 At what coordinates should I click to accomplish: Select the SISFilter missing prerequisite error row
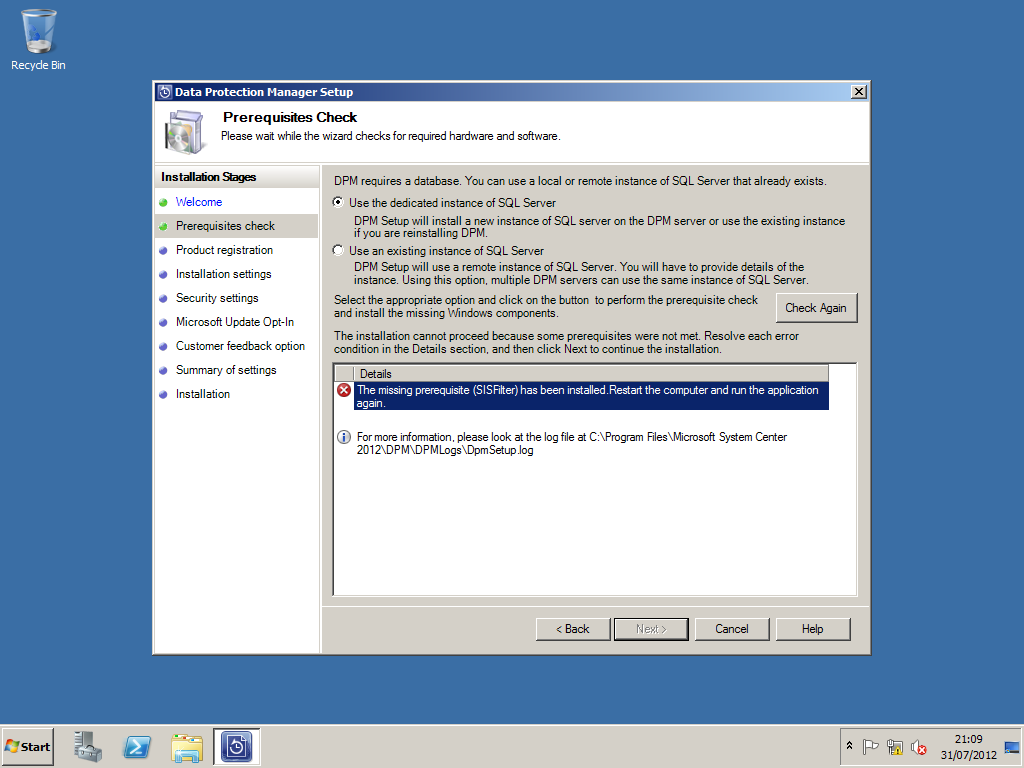(592, 396)
